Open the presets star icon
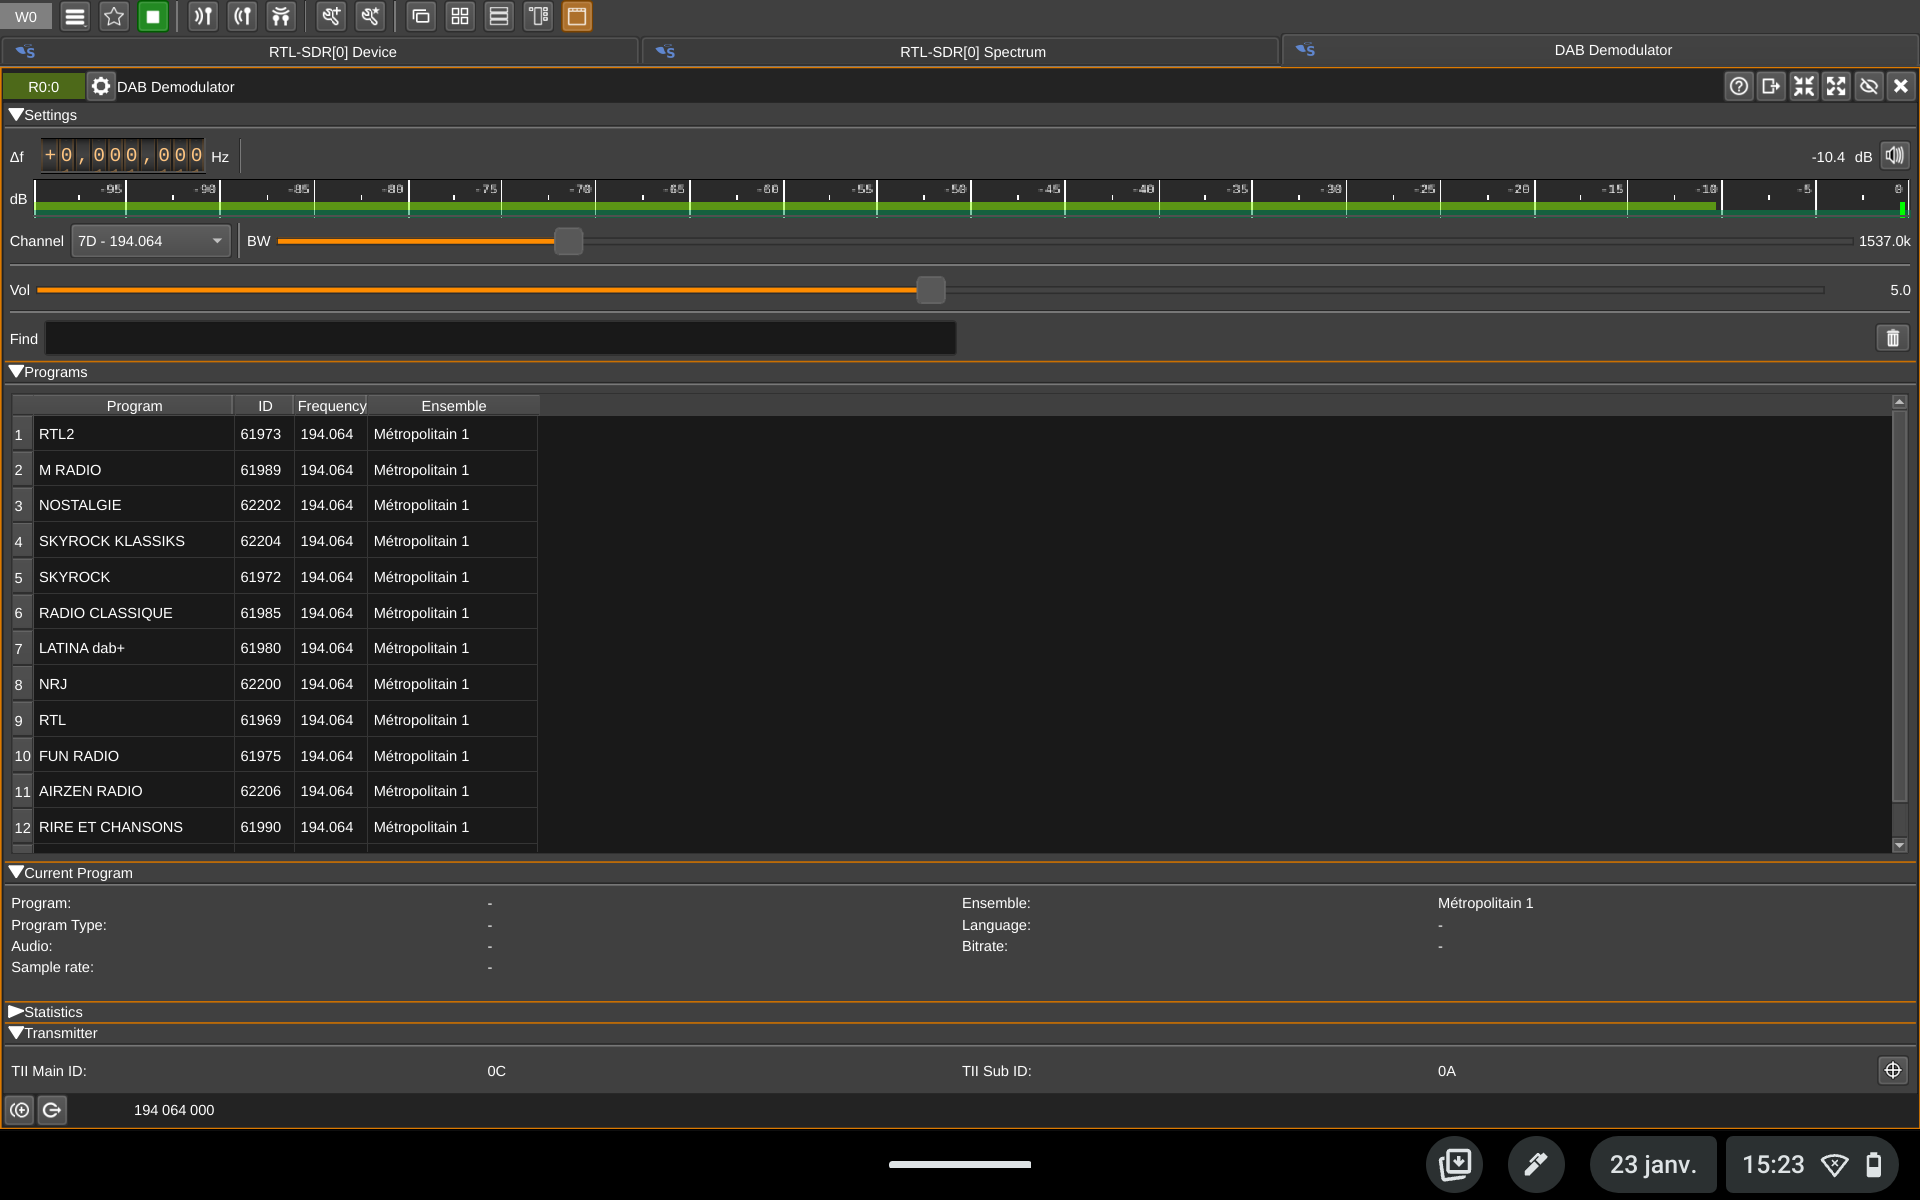 click(114, 16)
